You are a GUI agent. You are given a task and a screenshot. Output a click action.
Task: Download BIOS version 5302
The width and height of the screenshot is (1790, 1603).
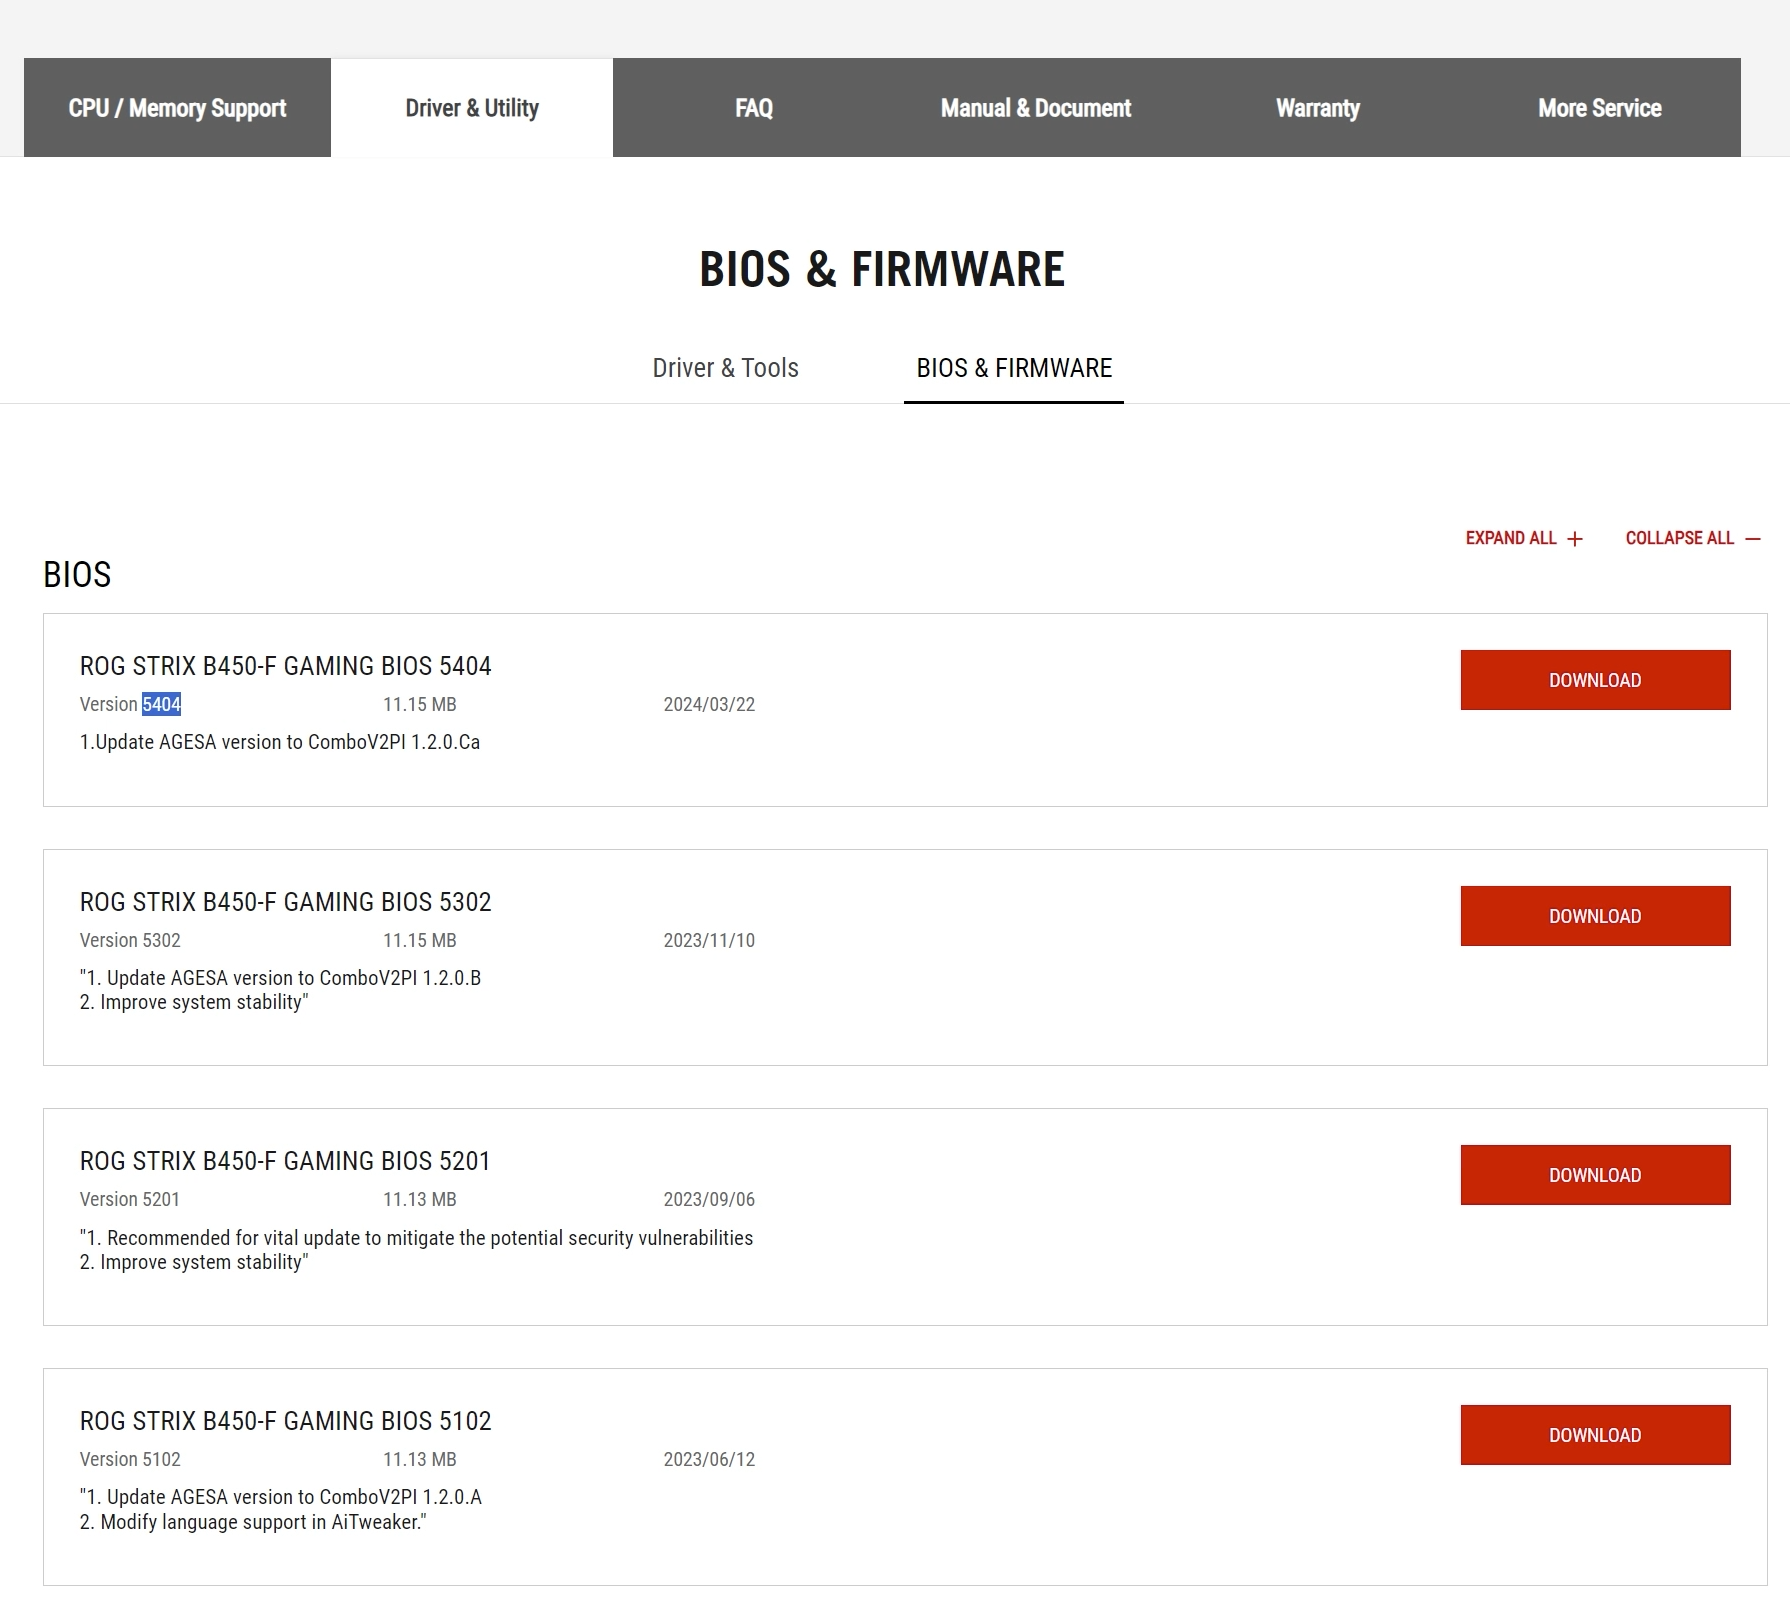tap(1595, 916)
